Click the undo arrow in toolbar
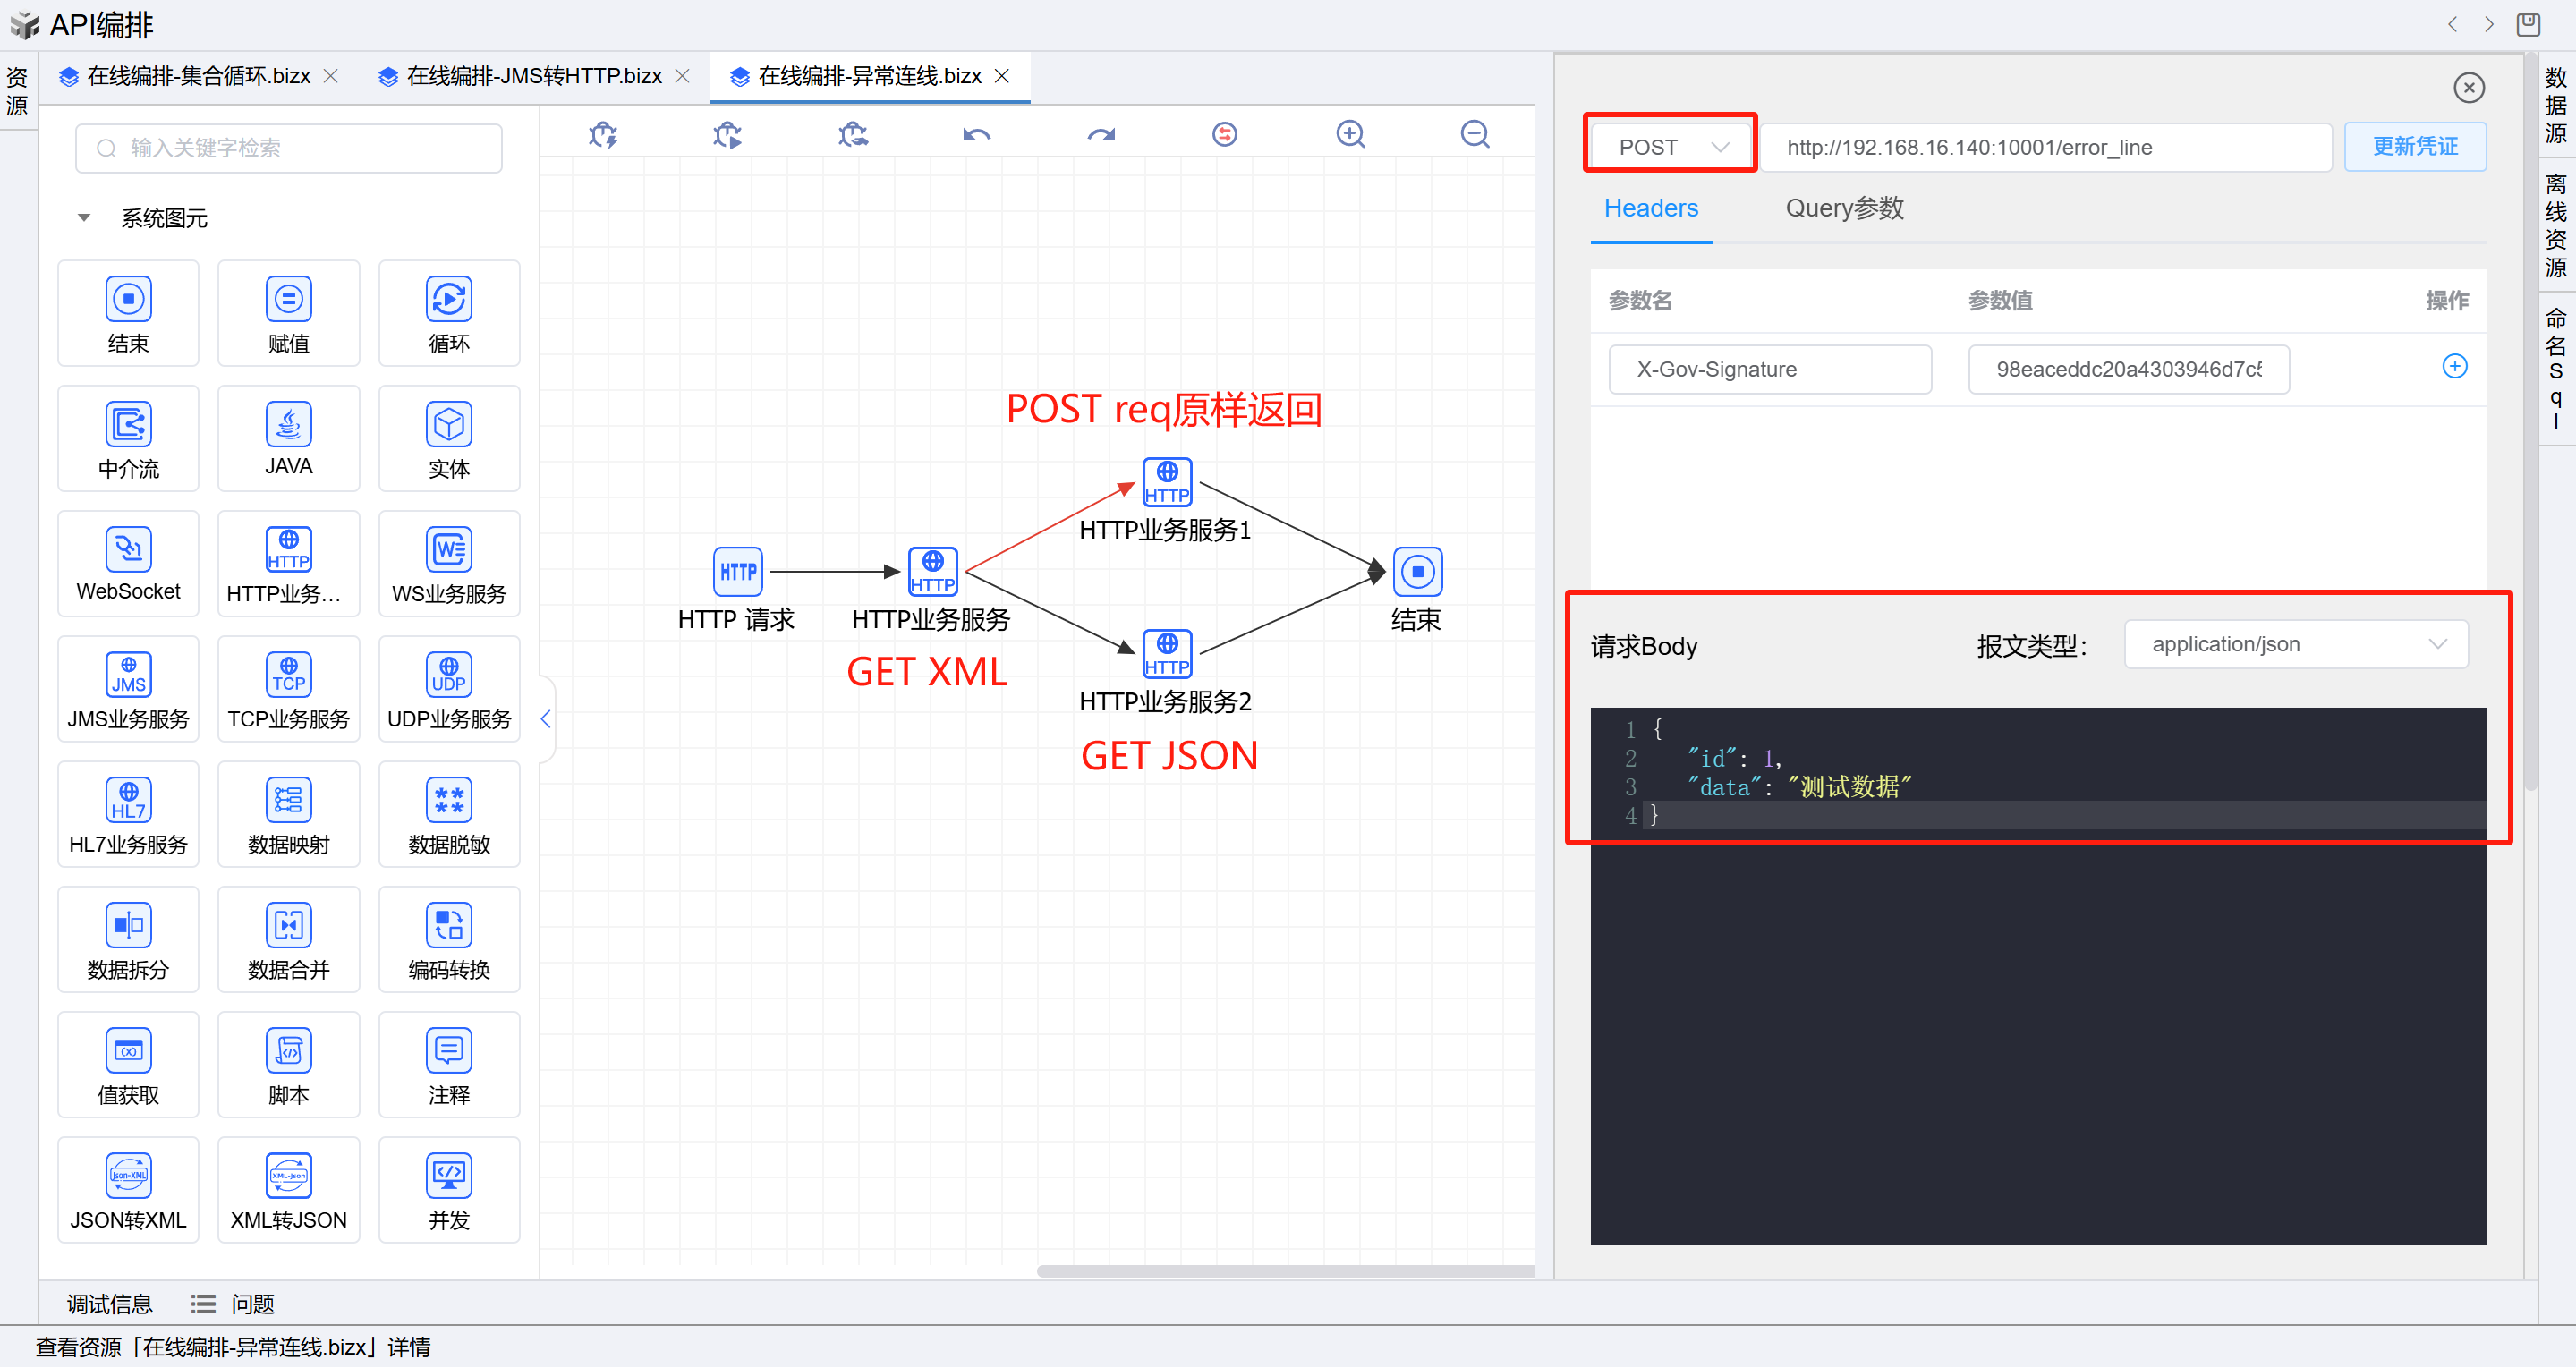 [976, 134]
